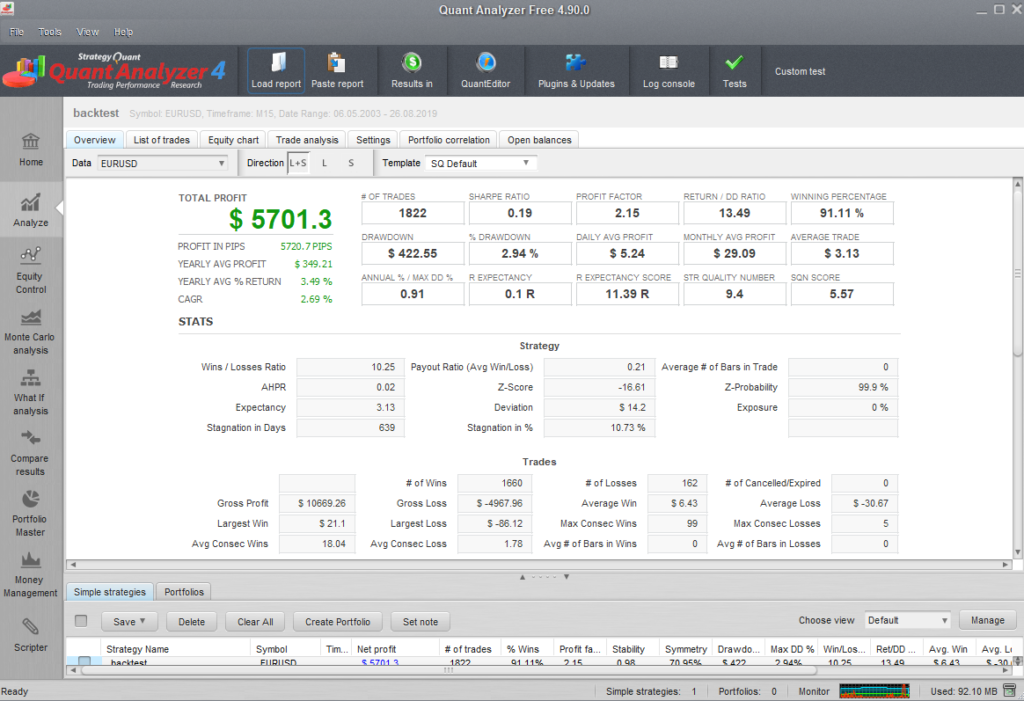The image size is (1024, 701).
Task: Go to Home in the sidebar
Action: point(31,150)
